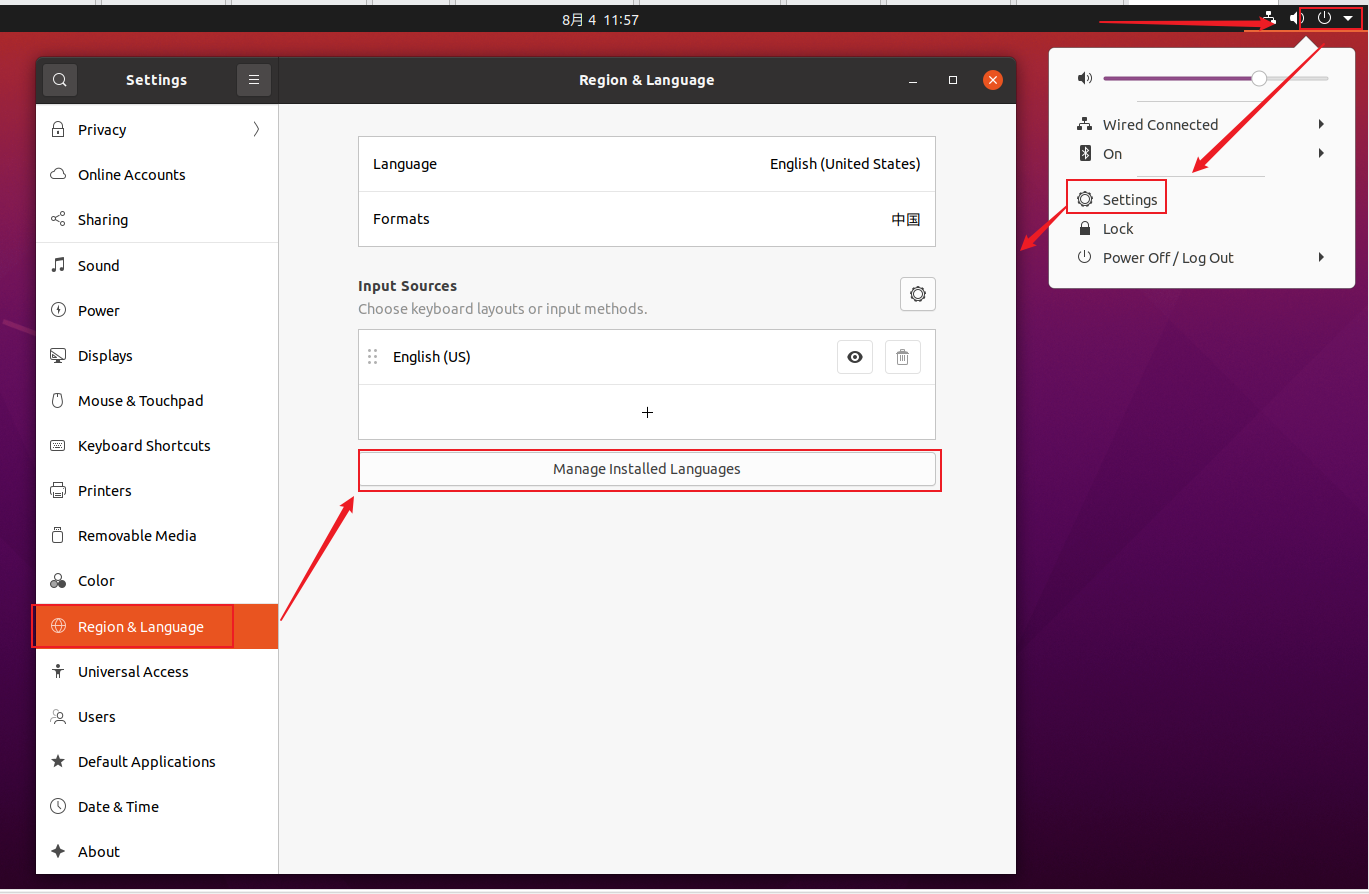This screenshot has width=1369, height=894.
Task: Click the network icon in top bar
Action: coord(1269,19)
